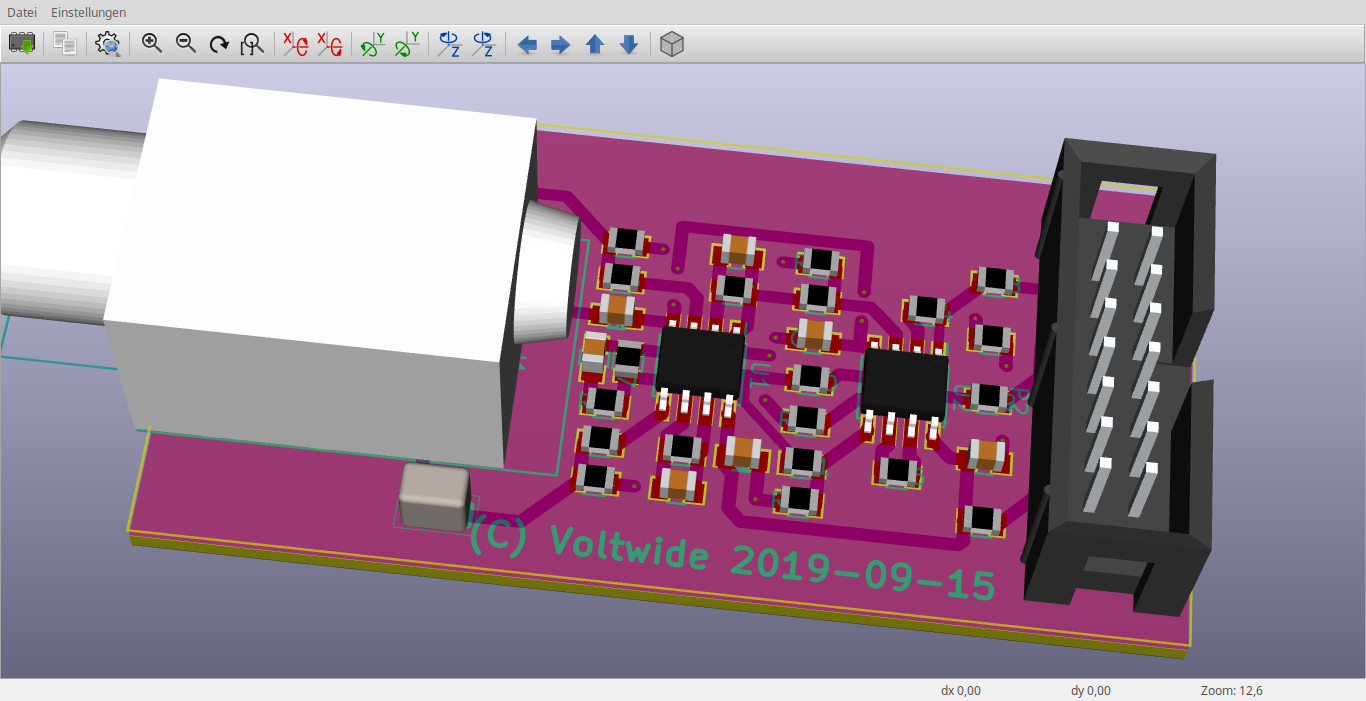Open the Einstellungen menu
This screenshot has height=701, width=1366.
point(89,12)
